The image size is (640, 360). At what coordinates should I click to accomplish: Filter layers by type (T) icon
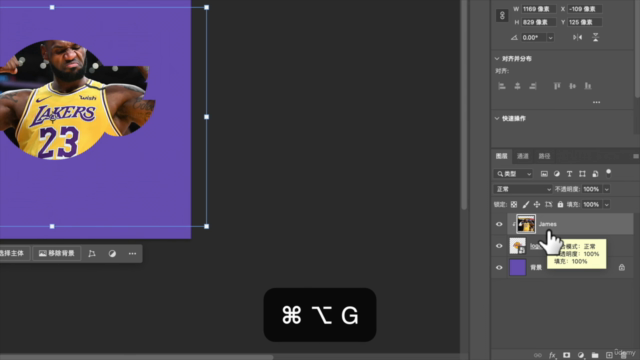pyautogui.click(x=569, y=174)
